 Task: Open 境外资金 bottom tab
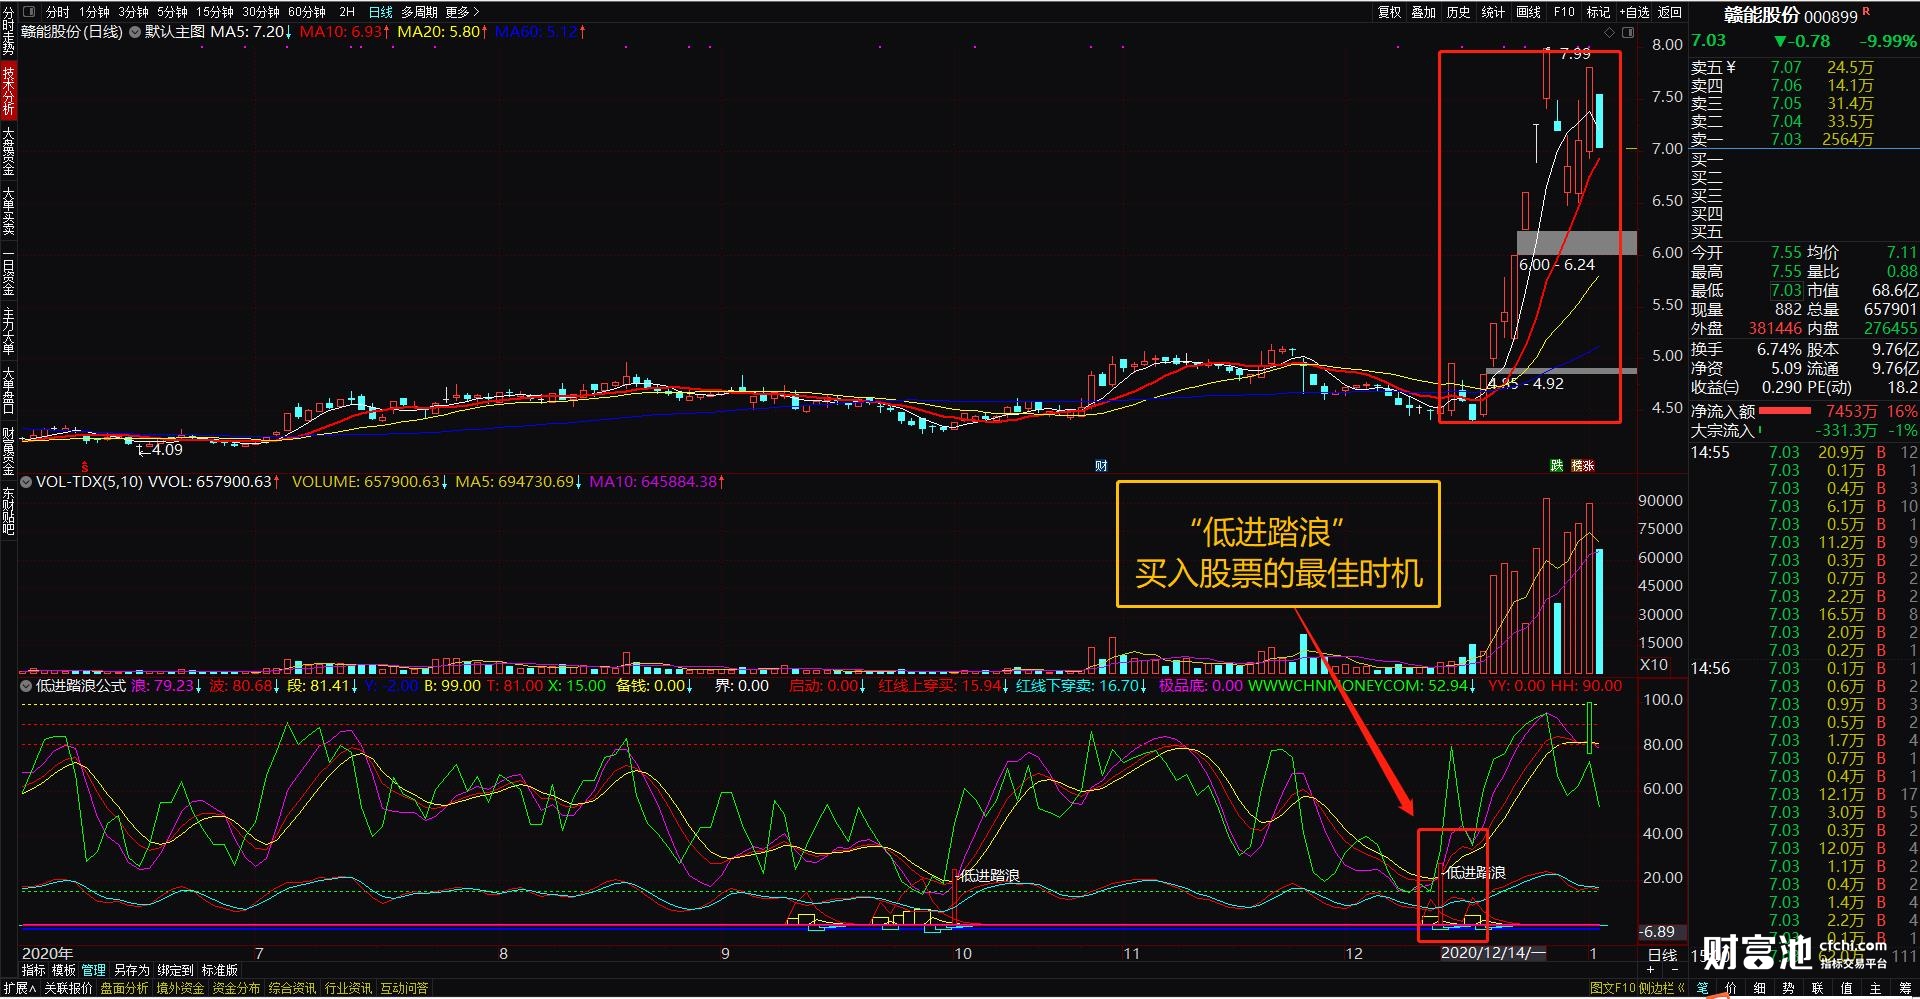pos(180,988)
